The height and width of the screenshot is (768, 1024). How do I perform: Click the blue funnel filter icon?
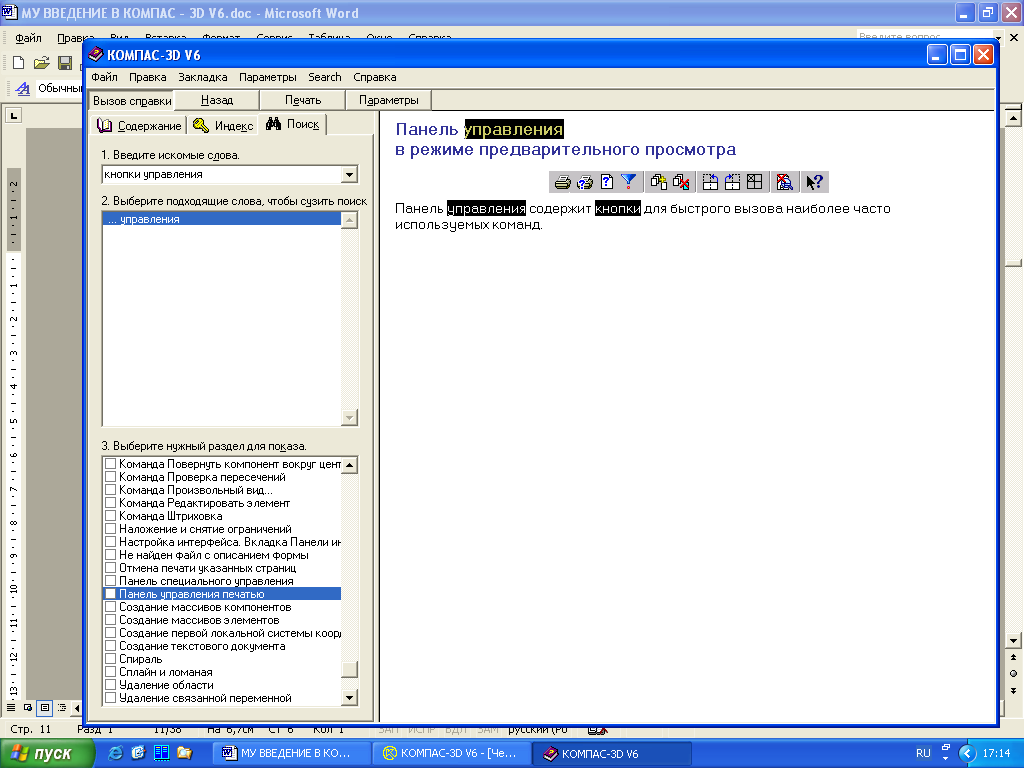tap(628, 182)
